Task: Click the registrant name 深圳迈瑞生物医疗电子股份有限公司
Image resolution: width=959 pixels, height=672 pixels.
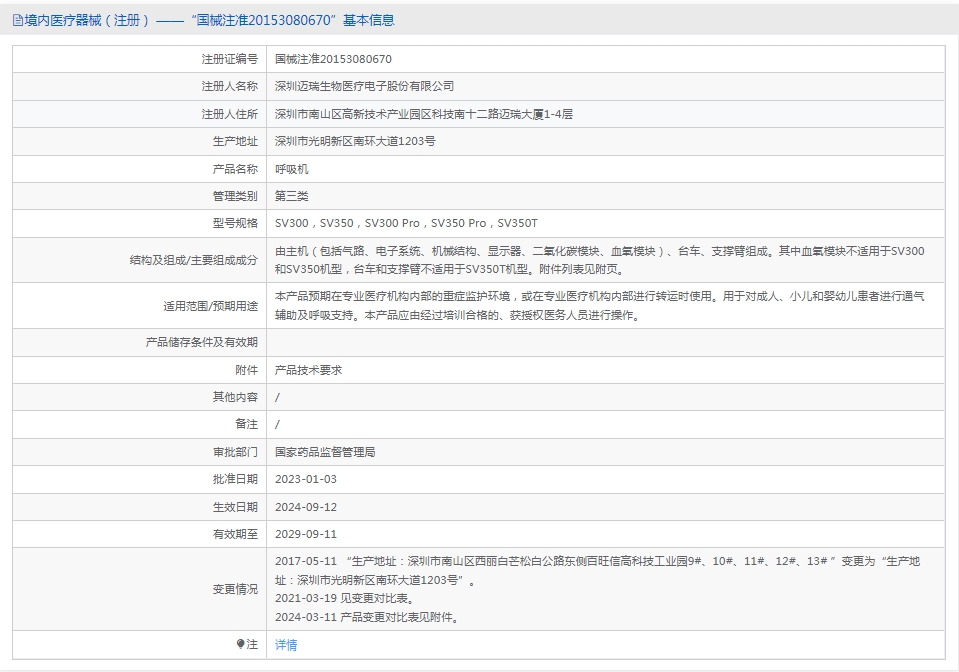Action: tap(365, 86)
